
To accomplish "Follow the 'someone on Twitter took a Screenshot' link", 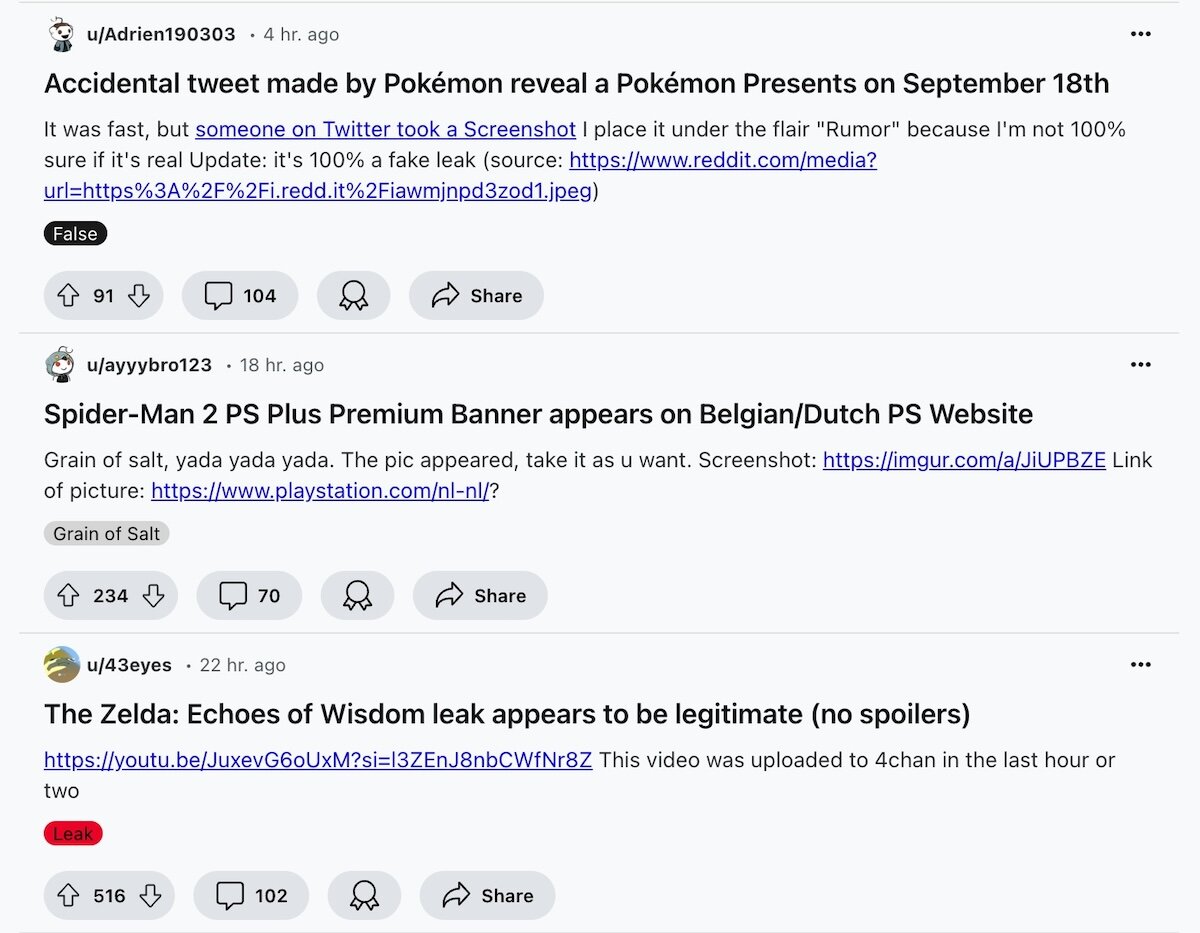I will click(x=385, y=129).
